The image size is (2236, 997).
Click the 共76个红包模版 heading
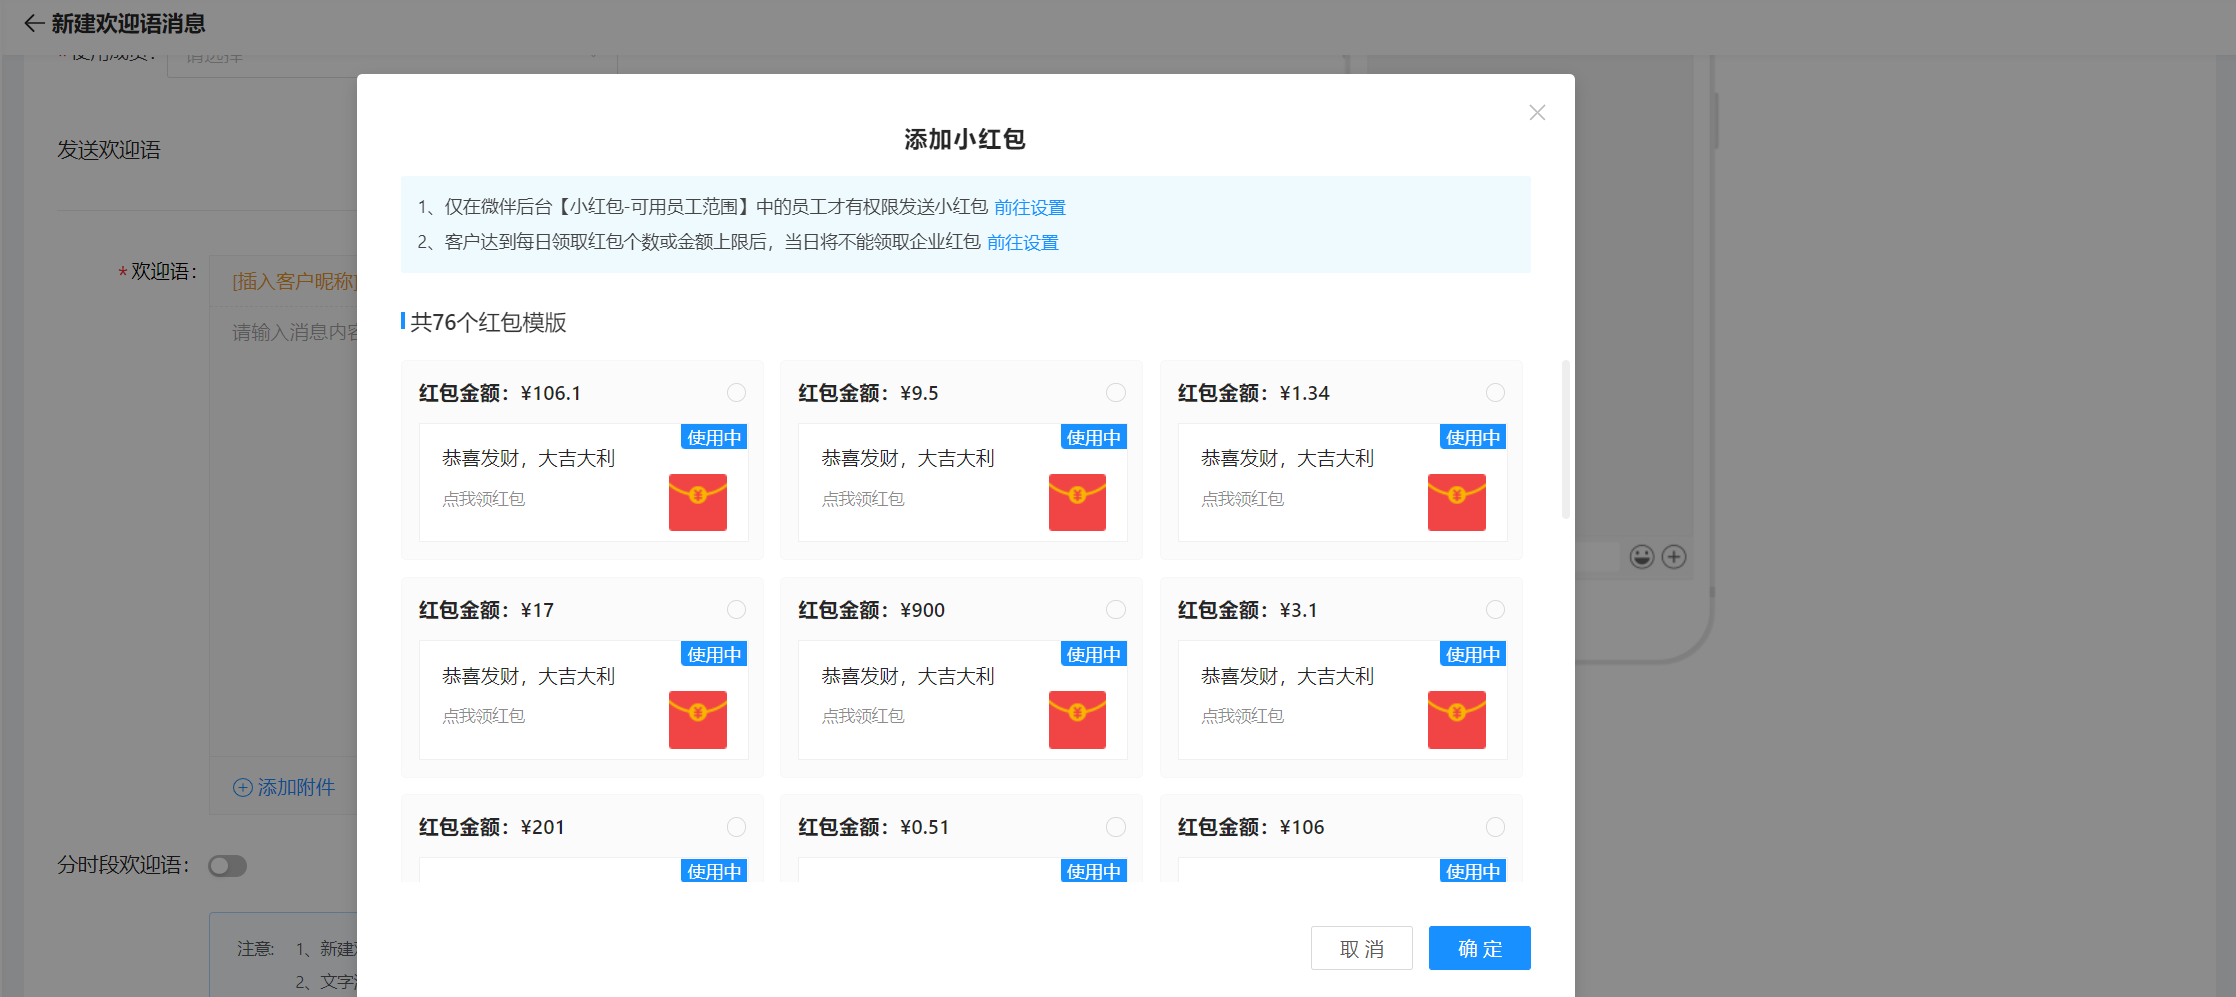(488, 322)
